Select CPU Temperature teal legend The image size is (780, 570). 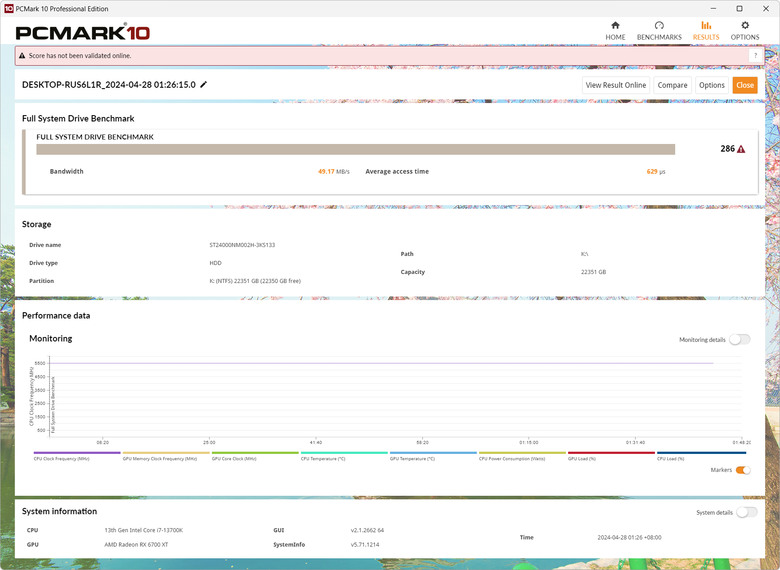(x=344, y=453)
